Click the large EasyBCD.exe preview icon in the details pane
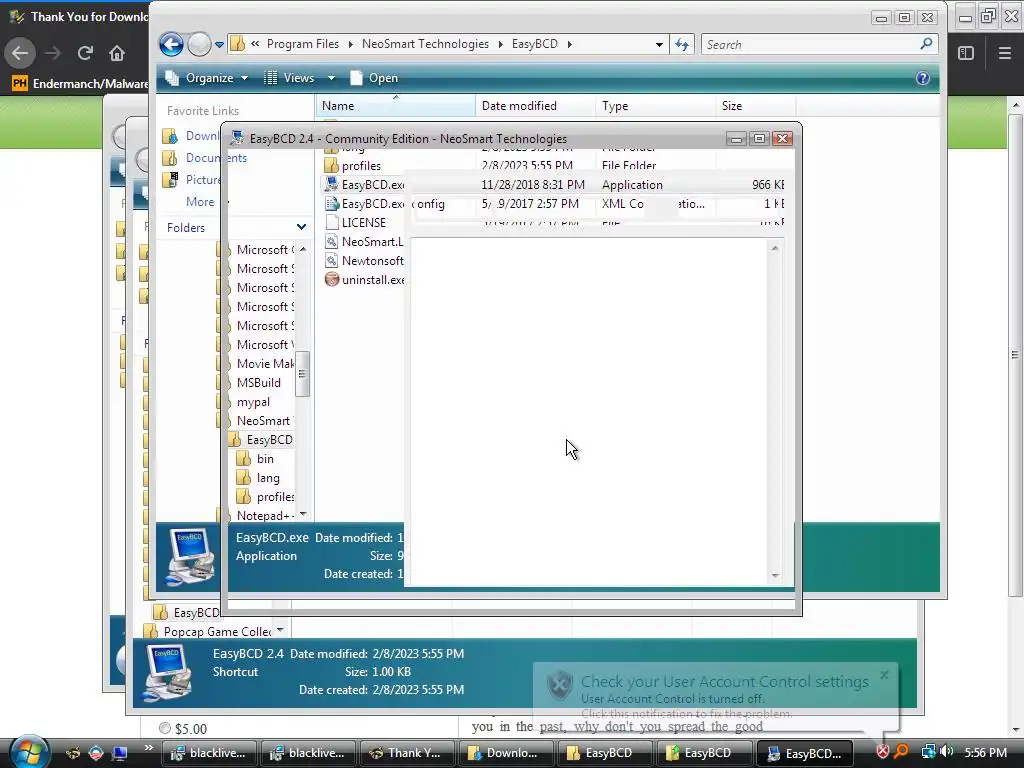The image size is (1024, 768). coord(191,556)
